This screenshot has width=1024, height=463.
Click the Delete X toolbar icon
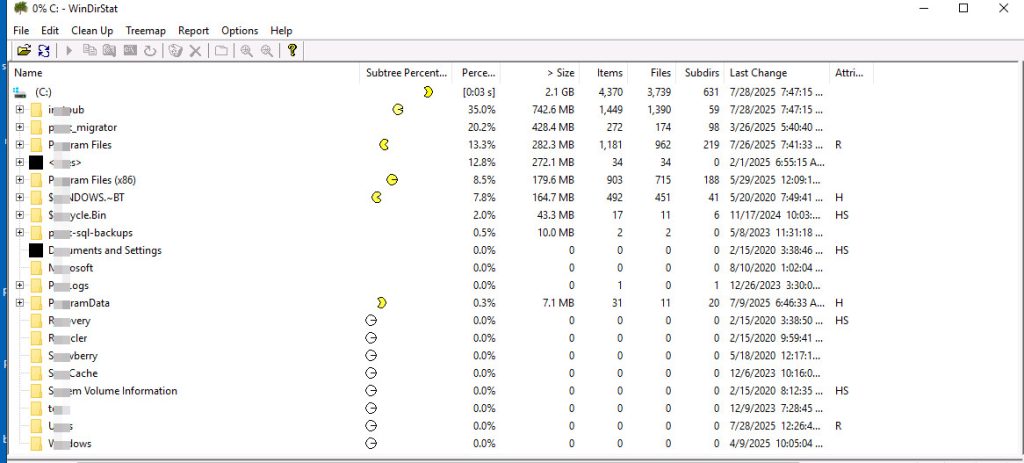coord(195,51)
